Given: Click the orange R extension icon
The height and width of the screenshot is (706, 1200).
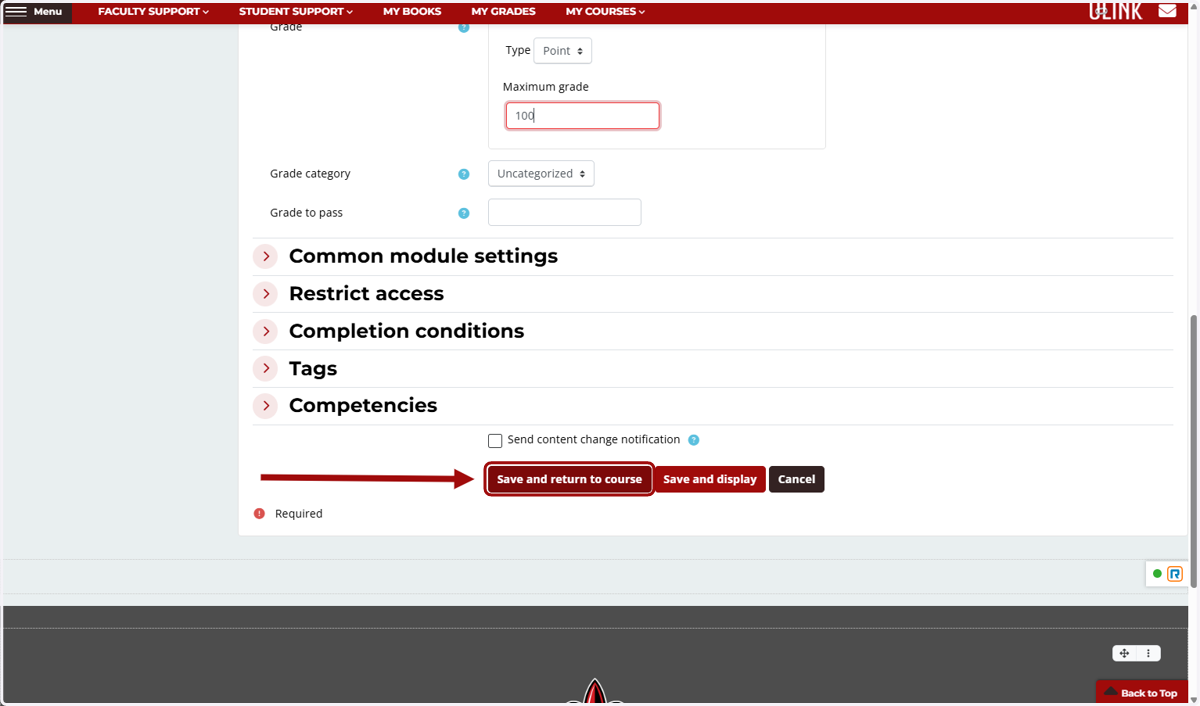Looking at the screenshot, I should pos(1175,574).
